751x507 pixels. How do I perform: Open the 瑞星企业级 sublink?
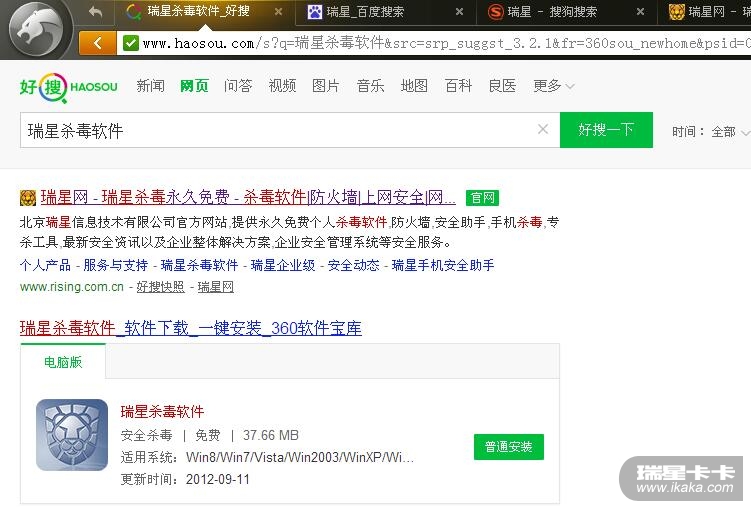pos(283,265)
